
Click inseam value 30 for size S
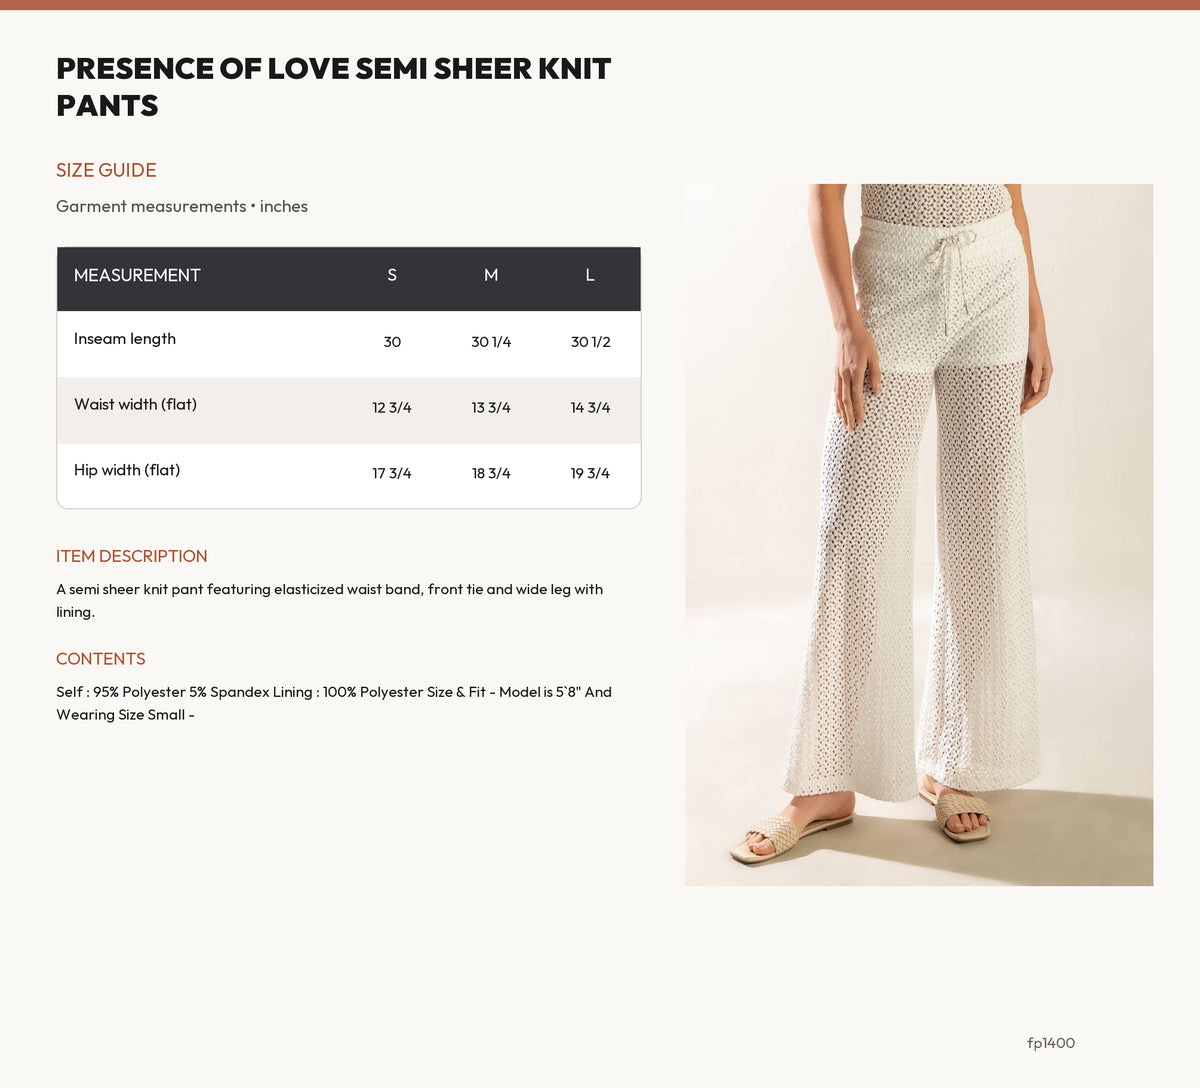[x=392, y=342]
